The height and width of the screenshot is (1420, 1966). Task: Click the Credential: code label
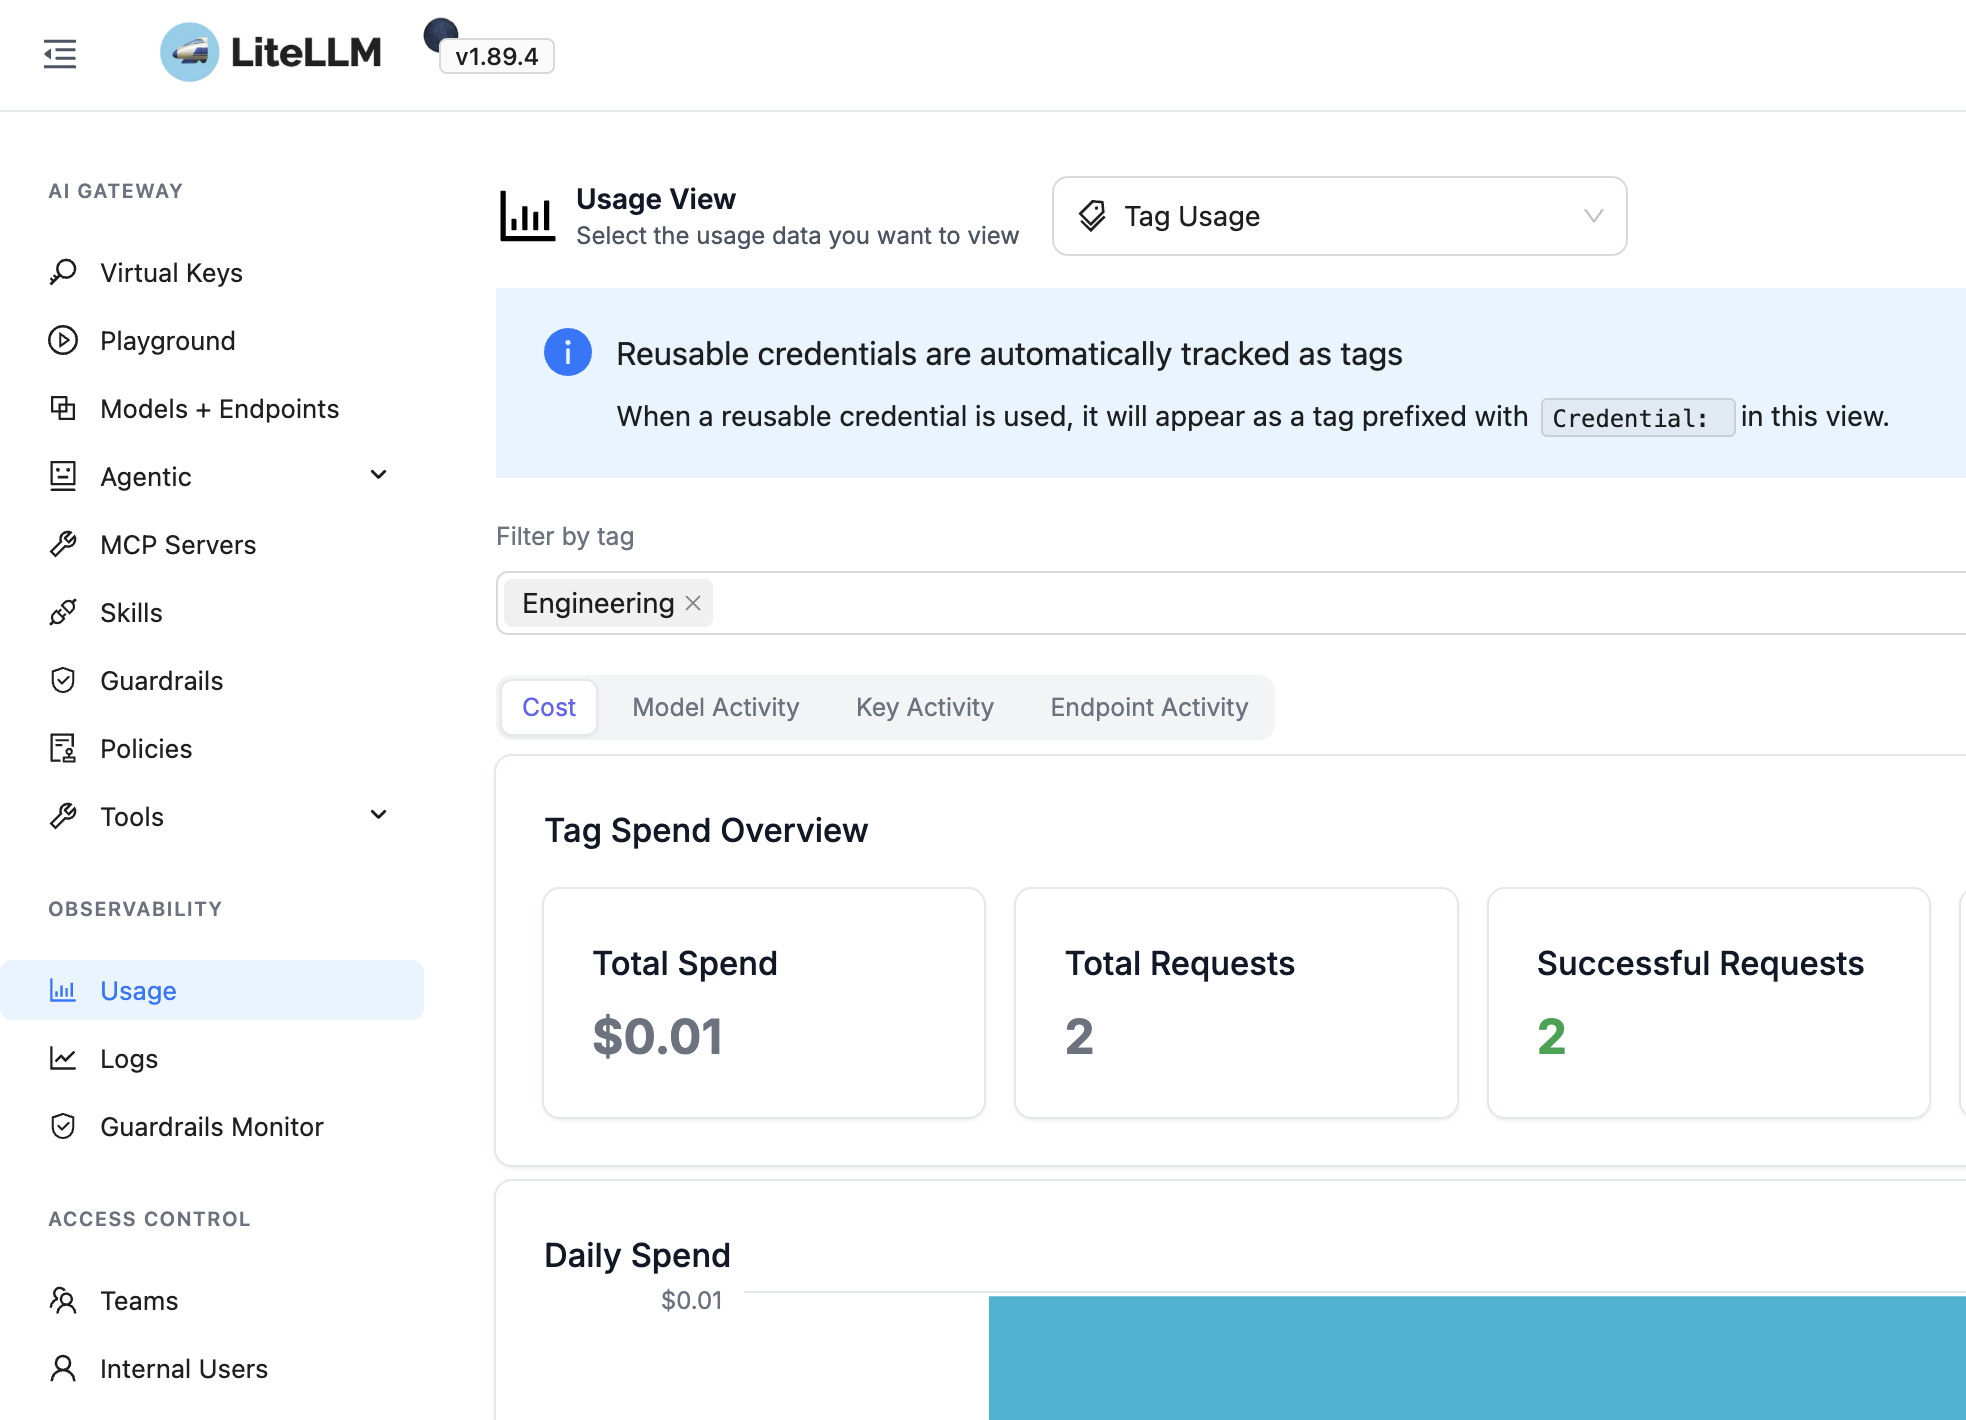pos(1637,417)
